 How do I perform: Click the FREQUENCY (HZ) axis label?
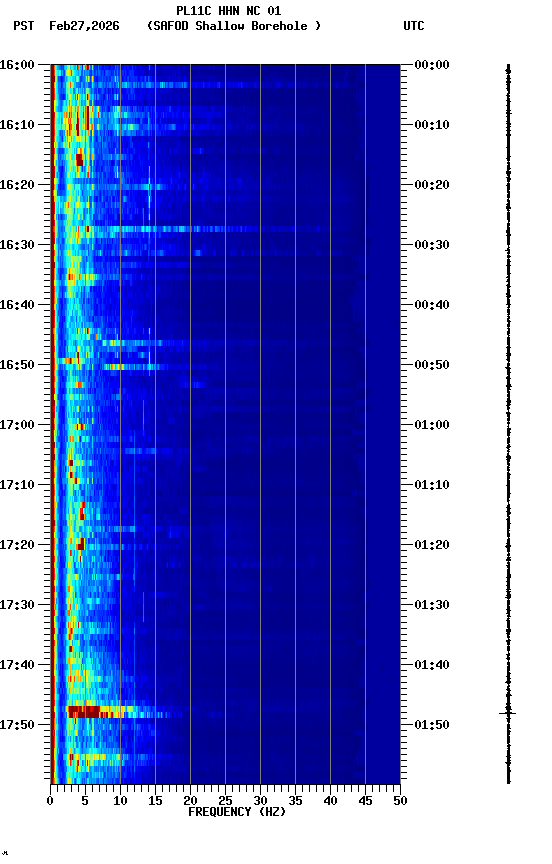237,813
